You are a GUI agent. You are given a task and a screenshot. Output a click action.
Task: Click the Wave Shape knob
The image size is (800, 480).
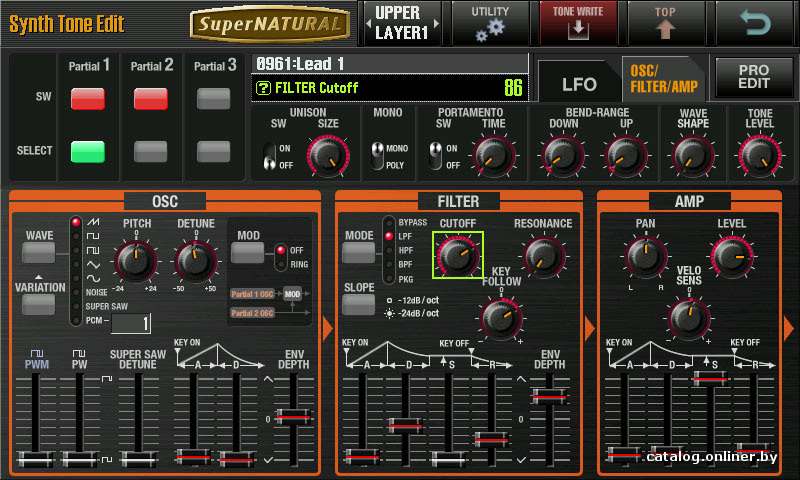click(693, 156)
